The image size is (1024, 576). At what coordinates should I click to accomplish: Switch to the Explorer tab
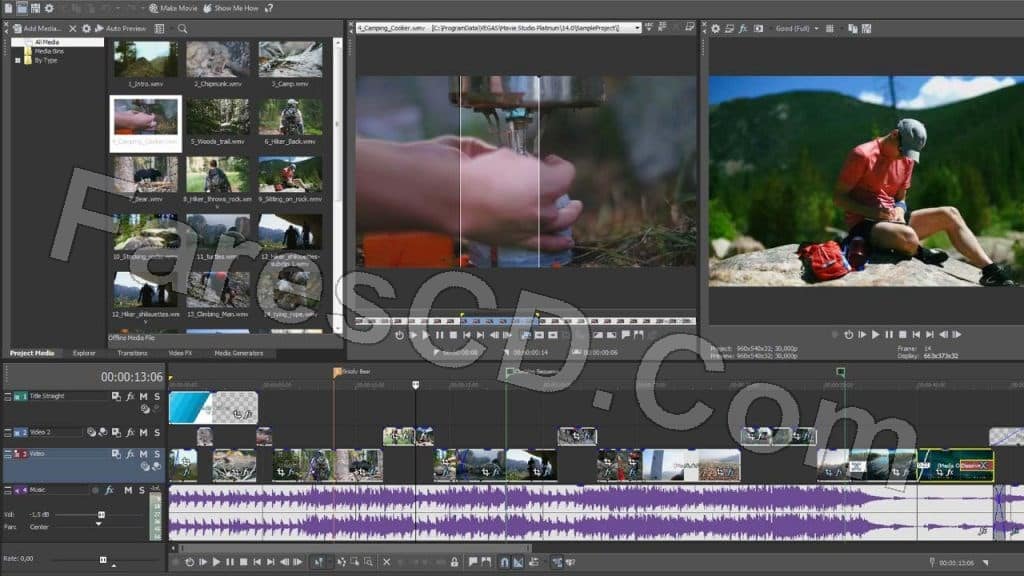(84, 353)
